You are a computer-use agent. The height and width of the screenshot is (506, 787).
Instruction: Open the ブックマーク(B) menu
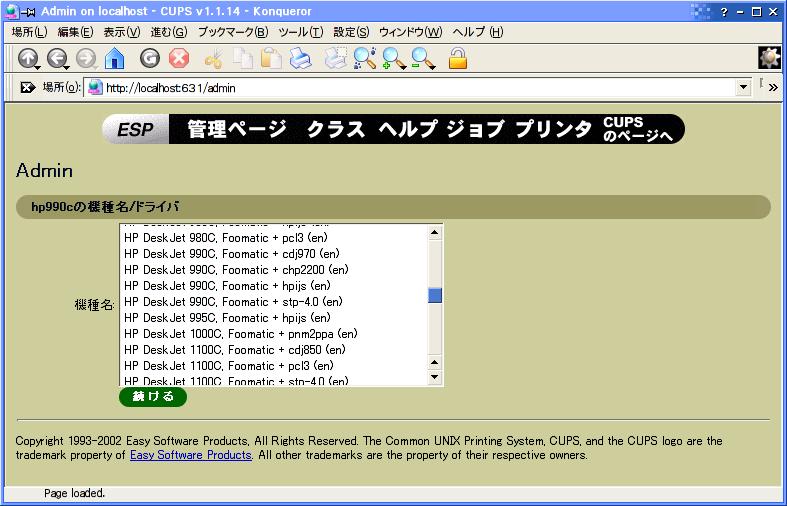(232, 32)
